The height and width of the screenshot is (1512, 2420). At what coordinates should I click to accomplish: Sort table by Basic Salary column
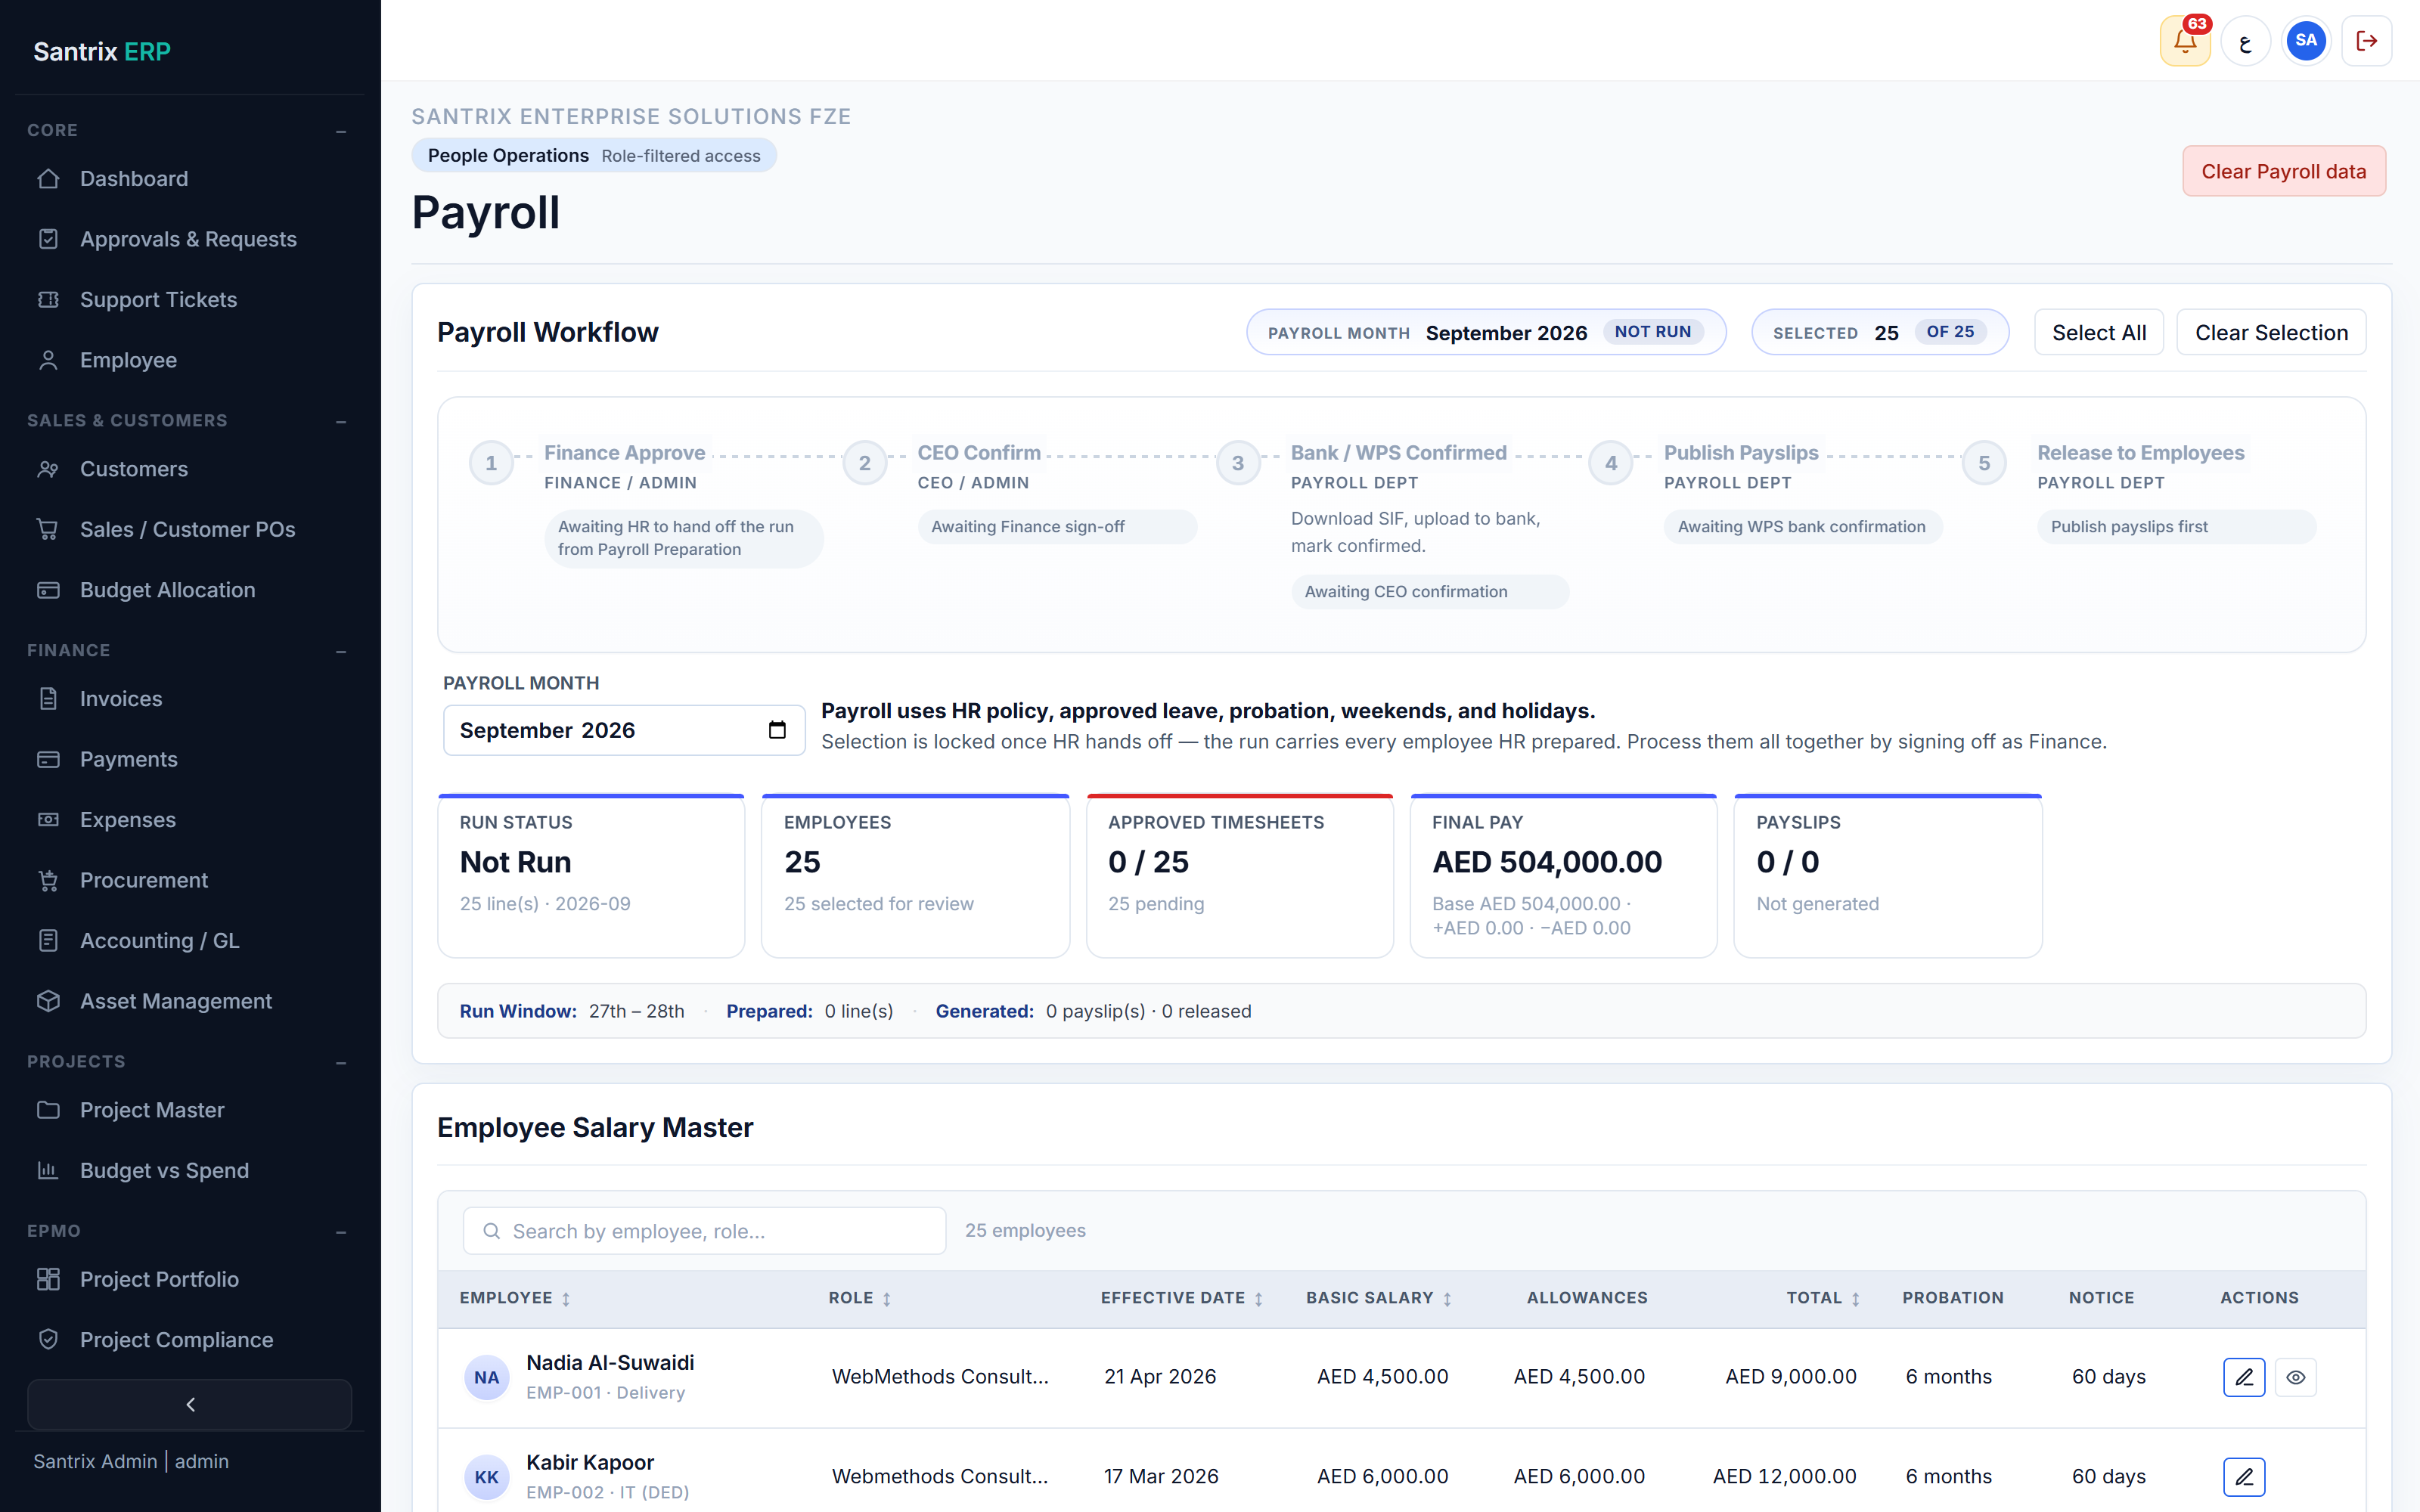pos(1379,1298)
